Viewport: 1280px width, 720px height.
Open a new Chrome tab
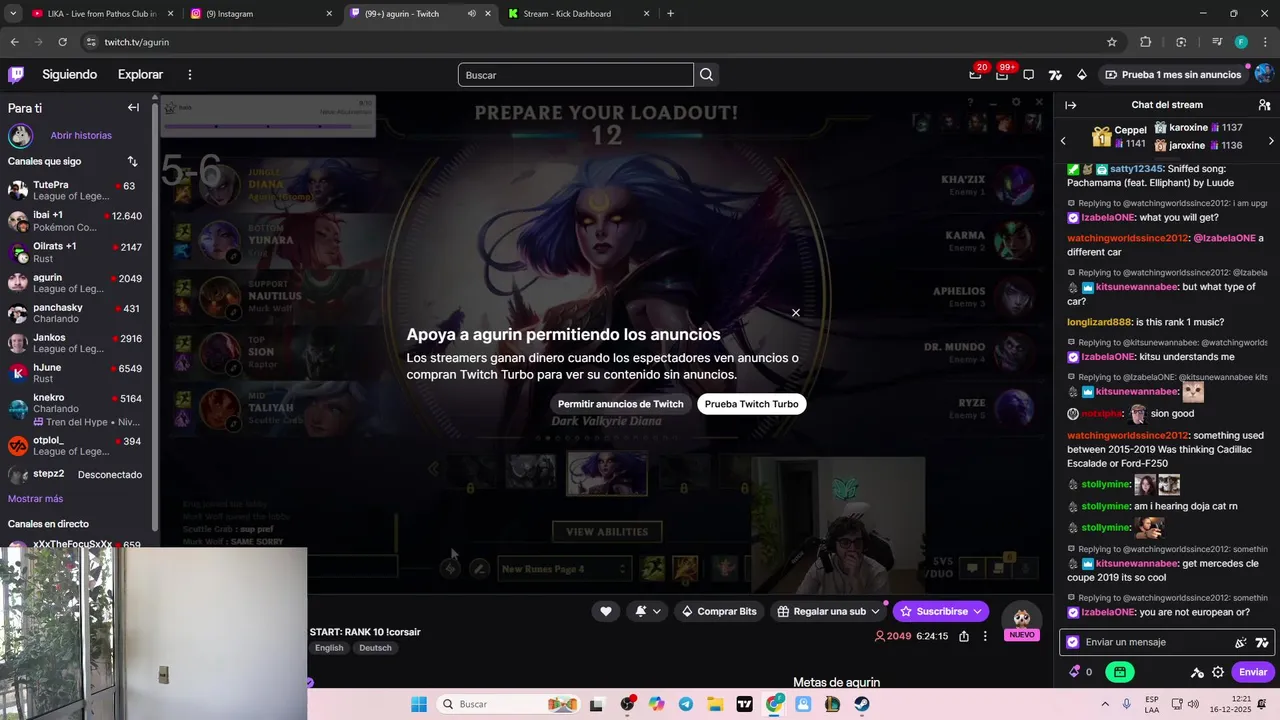(x=670, y=14)
